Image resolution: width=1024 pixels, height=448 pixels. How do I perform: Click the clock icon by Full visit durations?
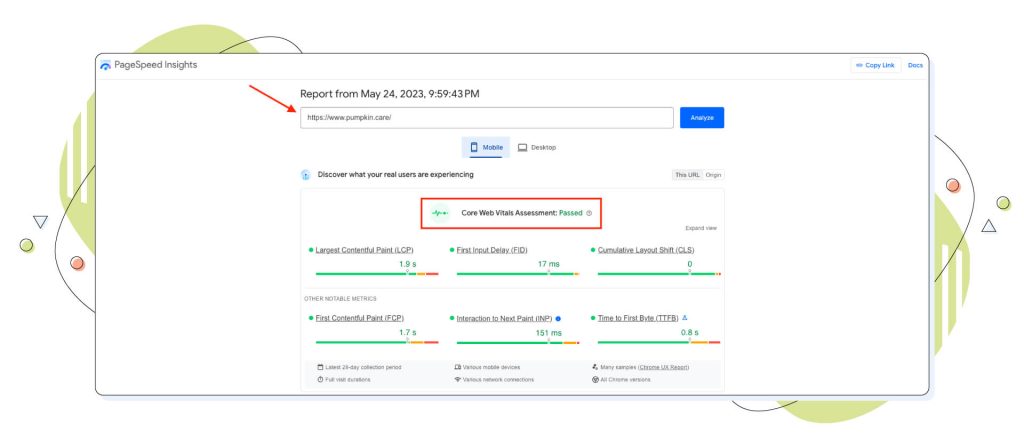(320, 379)
